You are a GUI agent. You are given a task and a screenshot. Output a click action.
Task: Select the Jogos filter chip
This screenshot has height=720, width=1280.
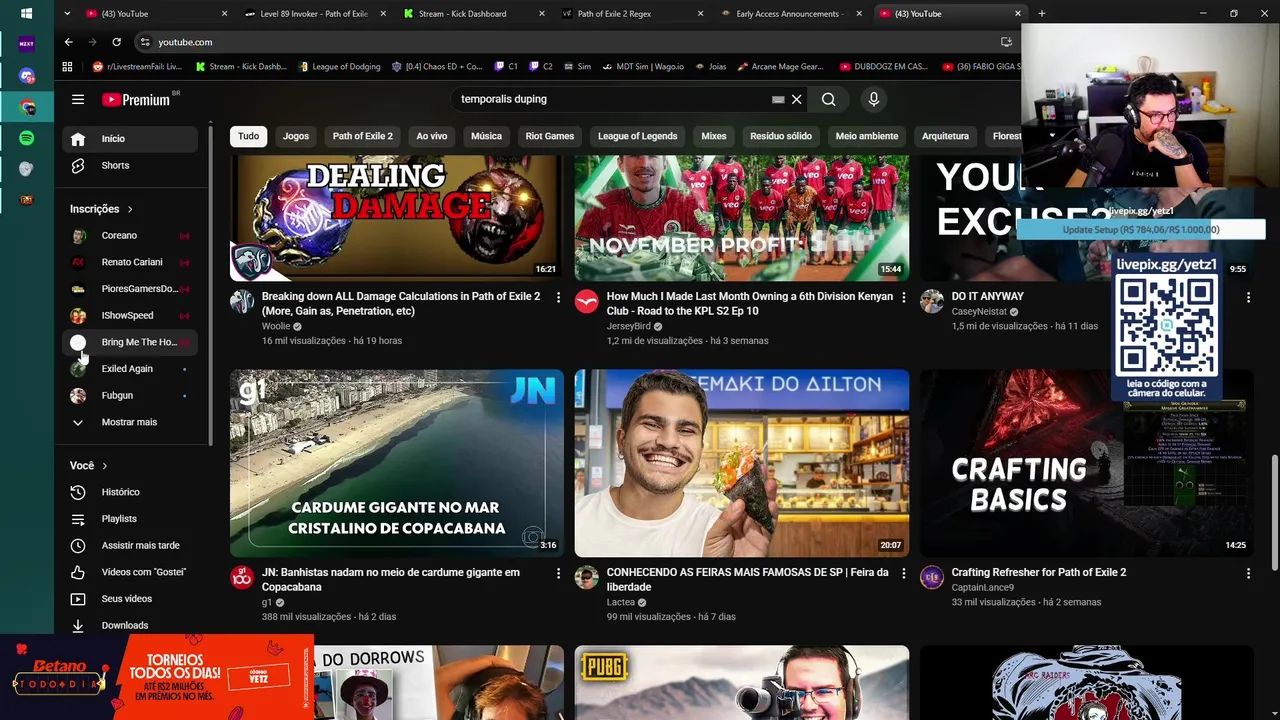pyautogui.click(x=296, y=136)
